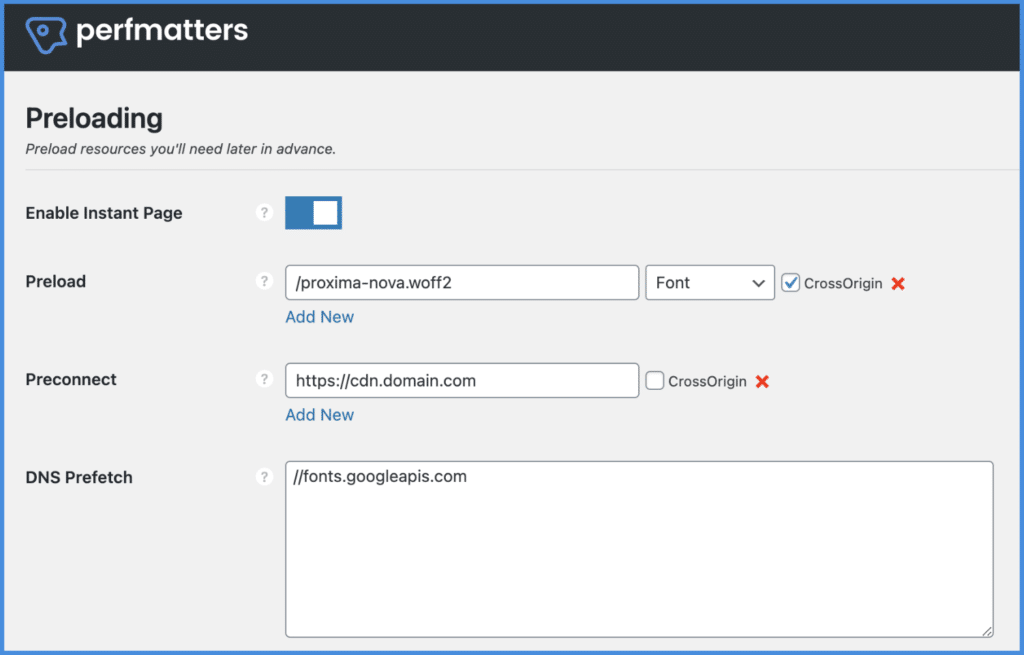
Task: Click Add New under Preconnect
Action: click(319, 415)
